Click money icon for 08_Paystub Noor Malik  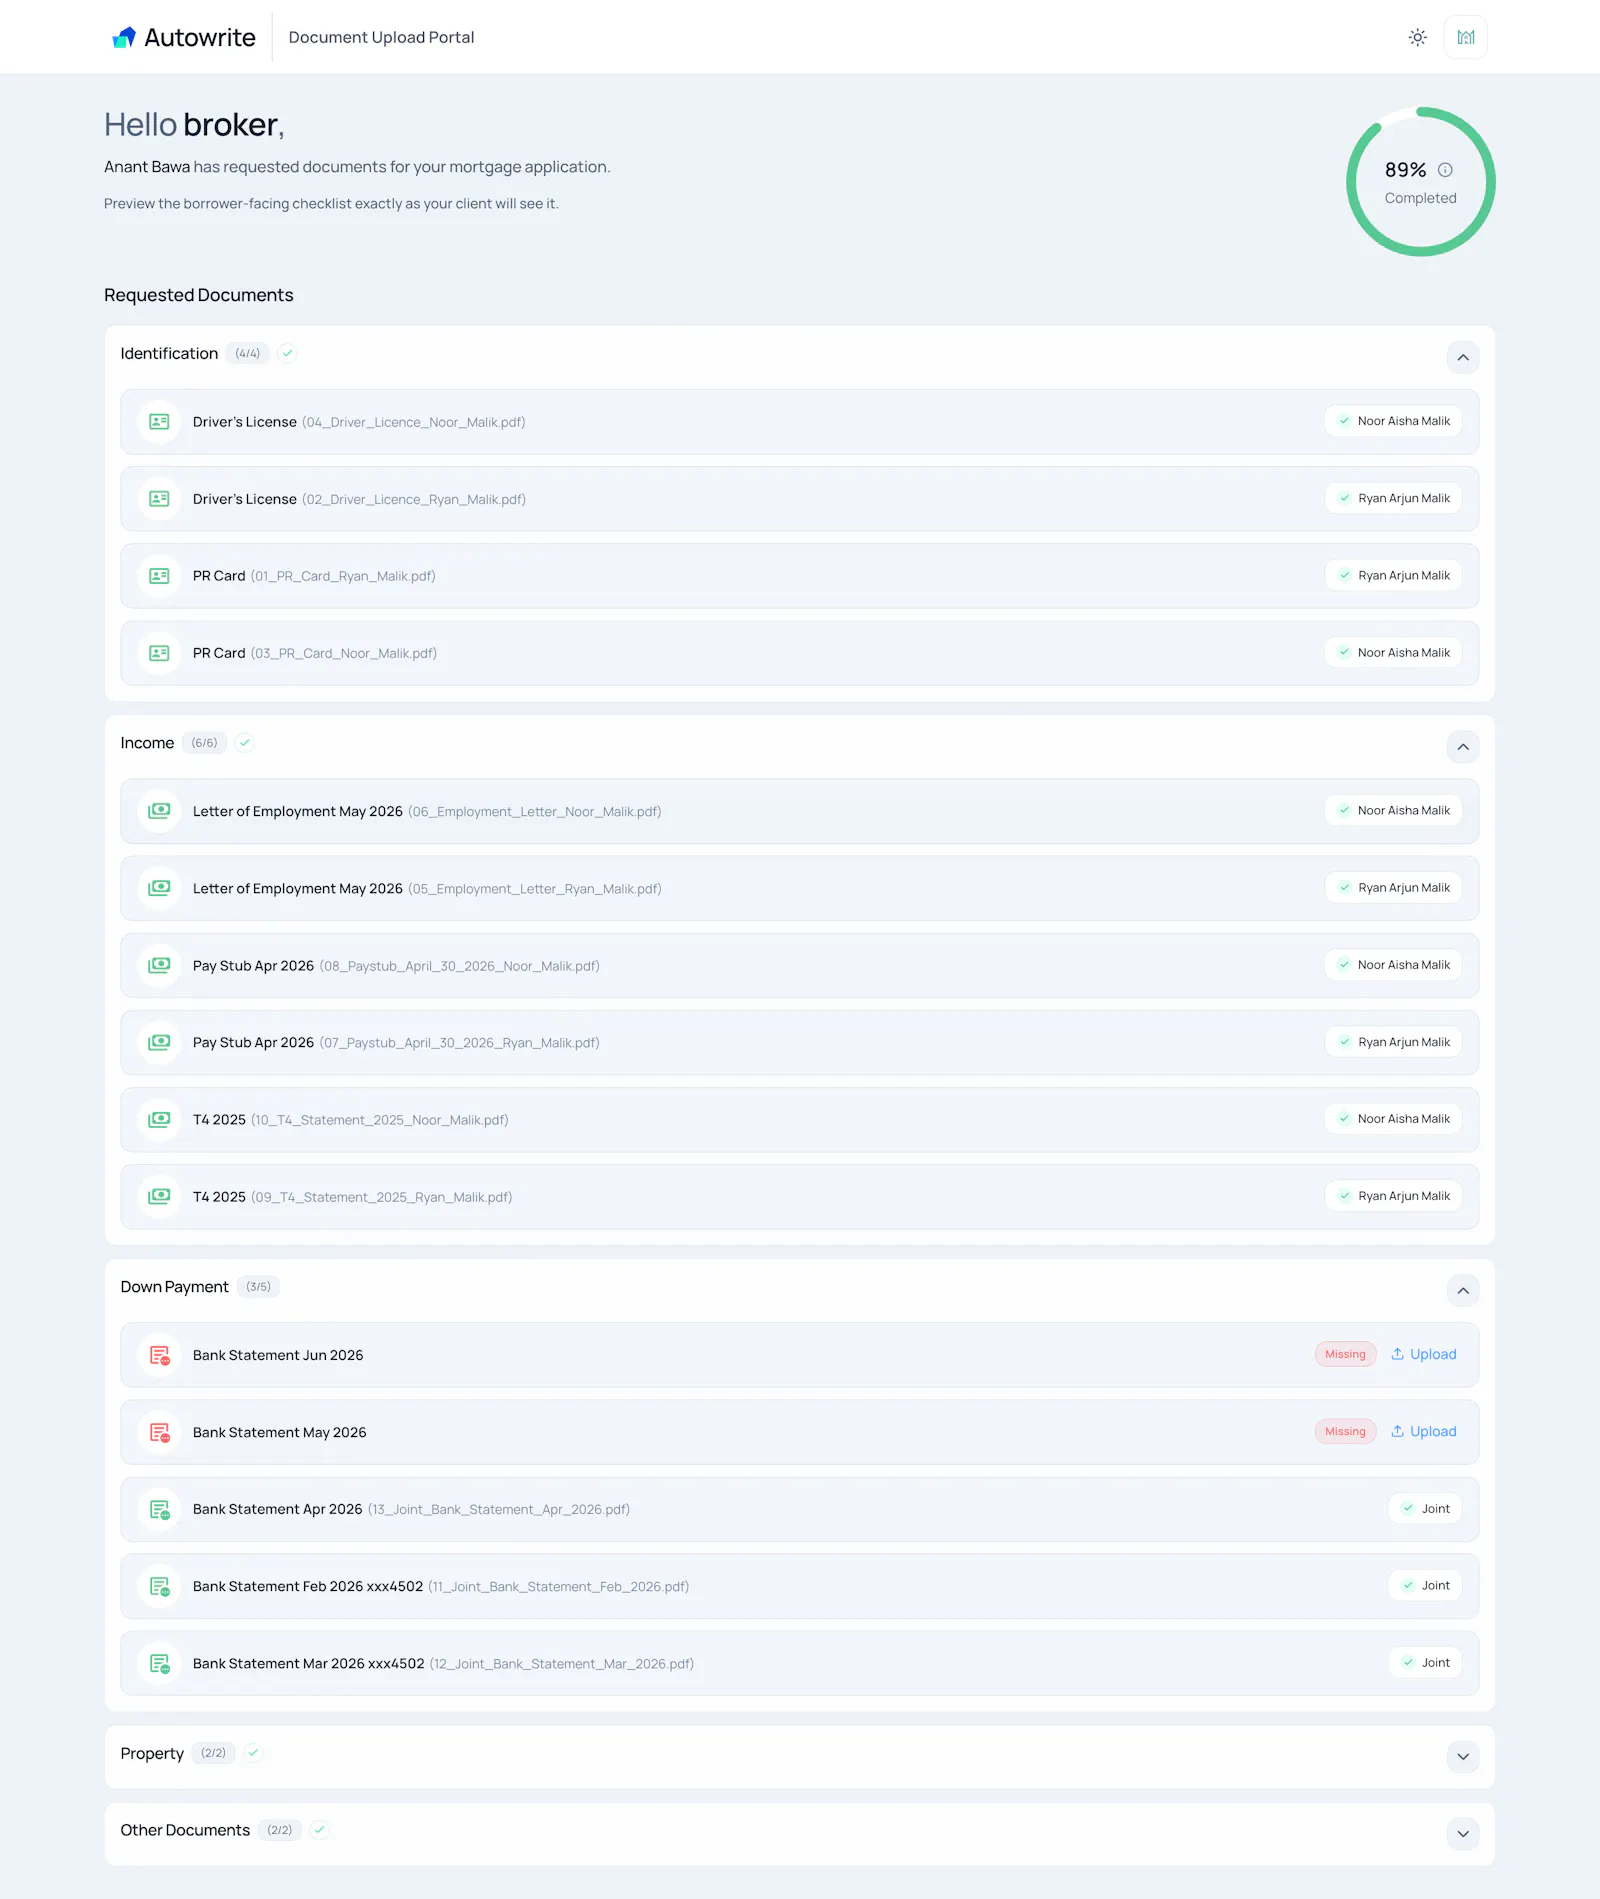(x=159, y=965)
